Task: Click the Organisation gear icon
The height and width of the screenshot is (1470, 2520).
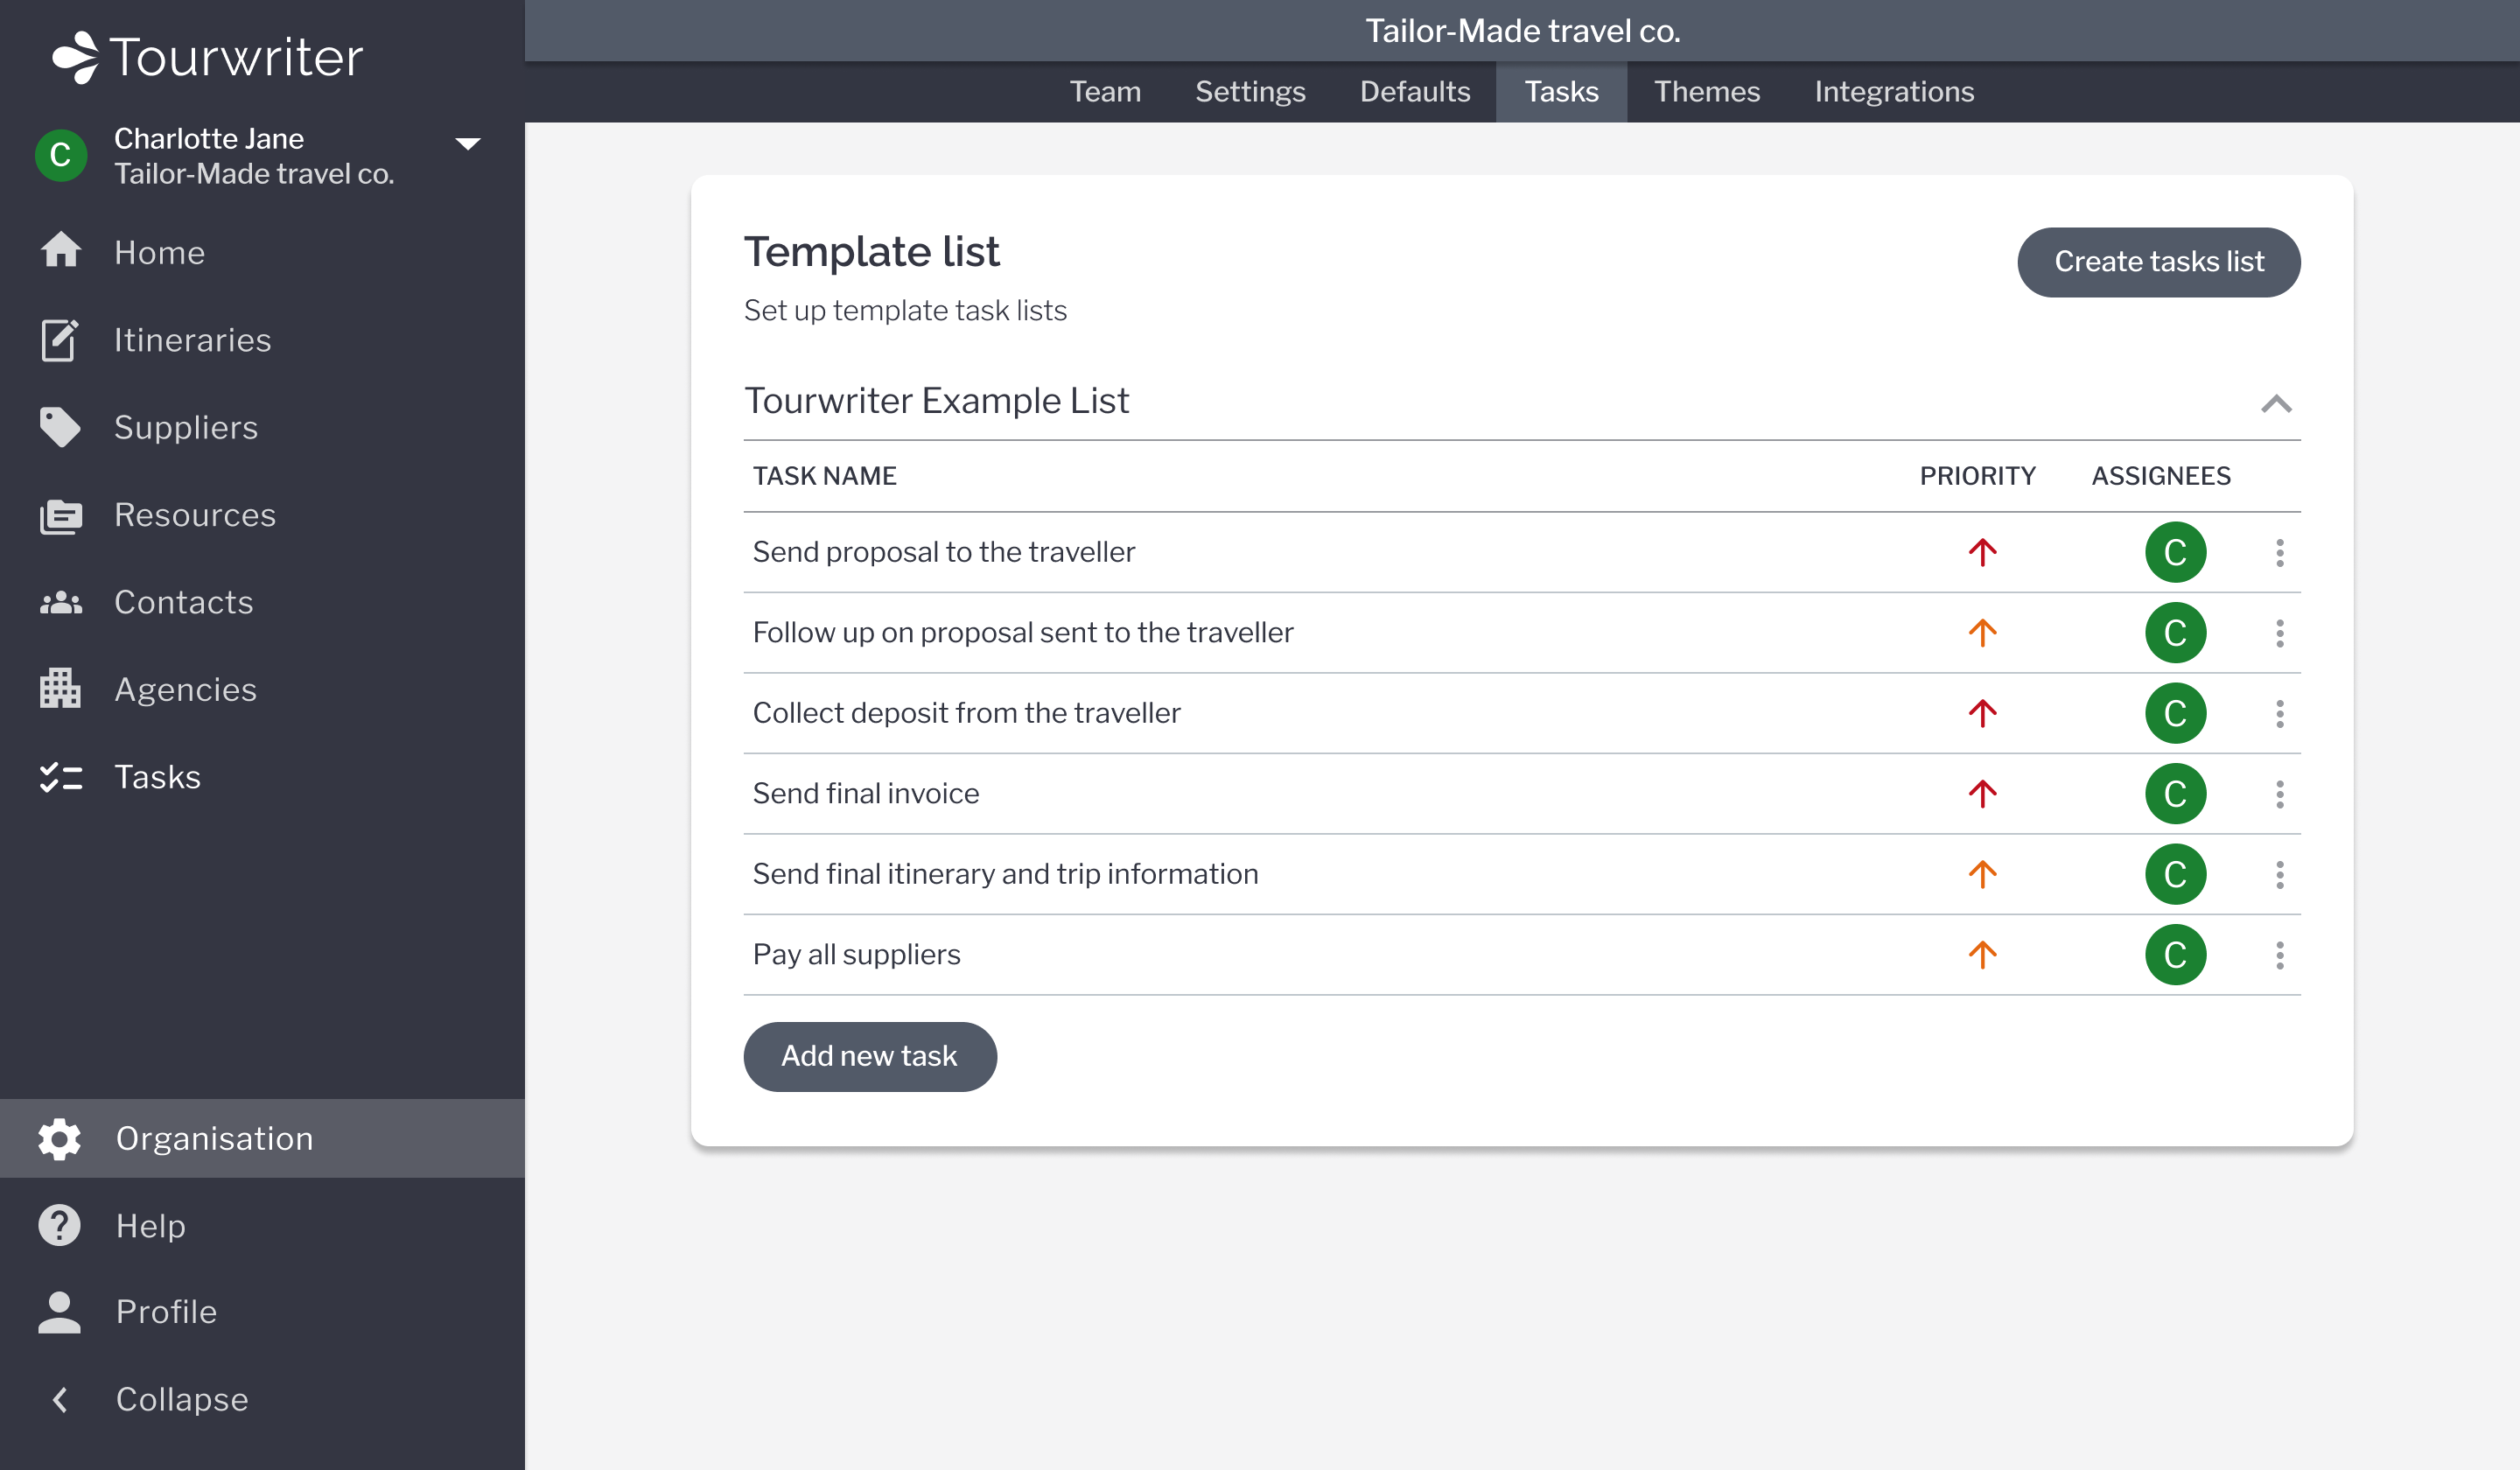Action: pyautogui.click(x=60, y=1138)
